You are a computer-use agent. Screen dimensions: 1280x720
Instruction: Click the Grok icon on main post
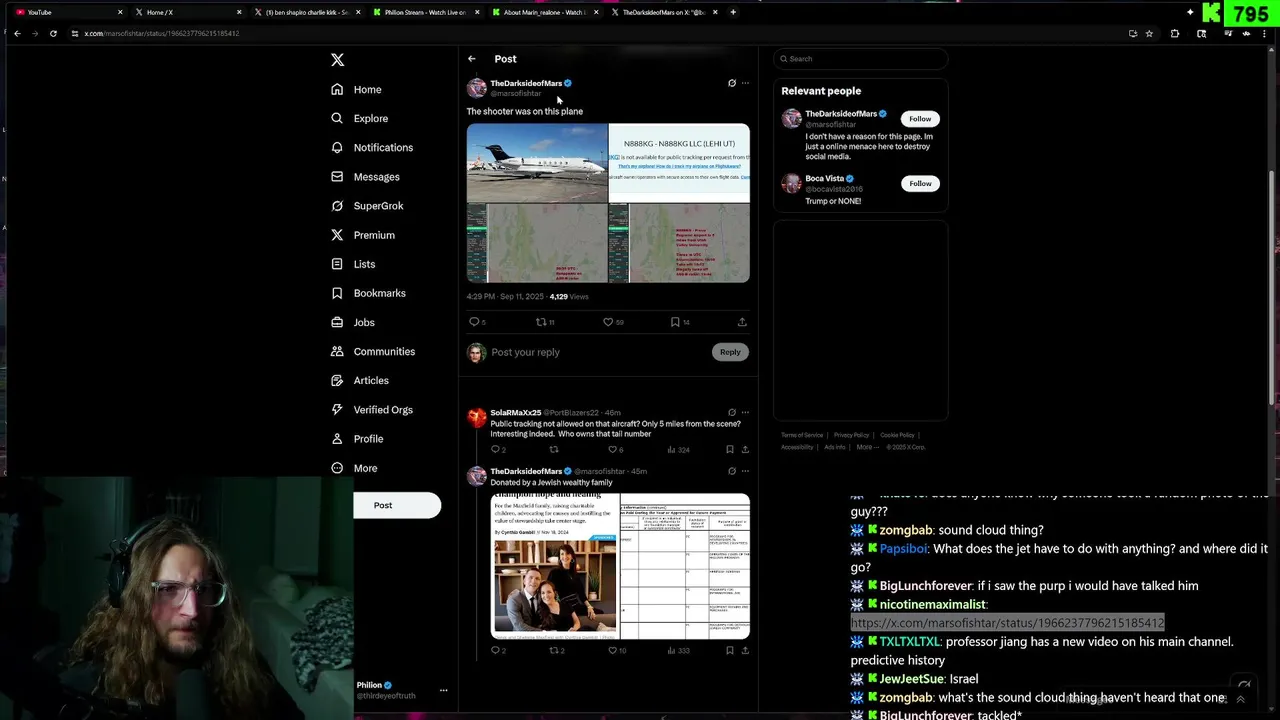[x=732, y=83]
